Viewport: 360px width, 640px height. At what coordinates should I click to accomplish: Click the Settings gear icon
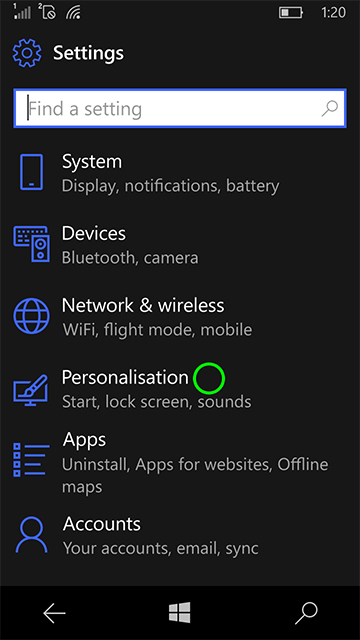(27, 53)
